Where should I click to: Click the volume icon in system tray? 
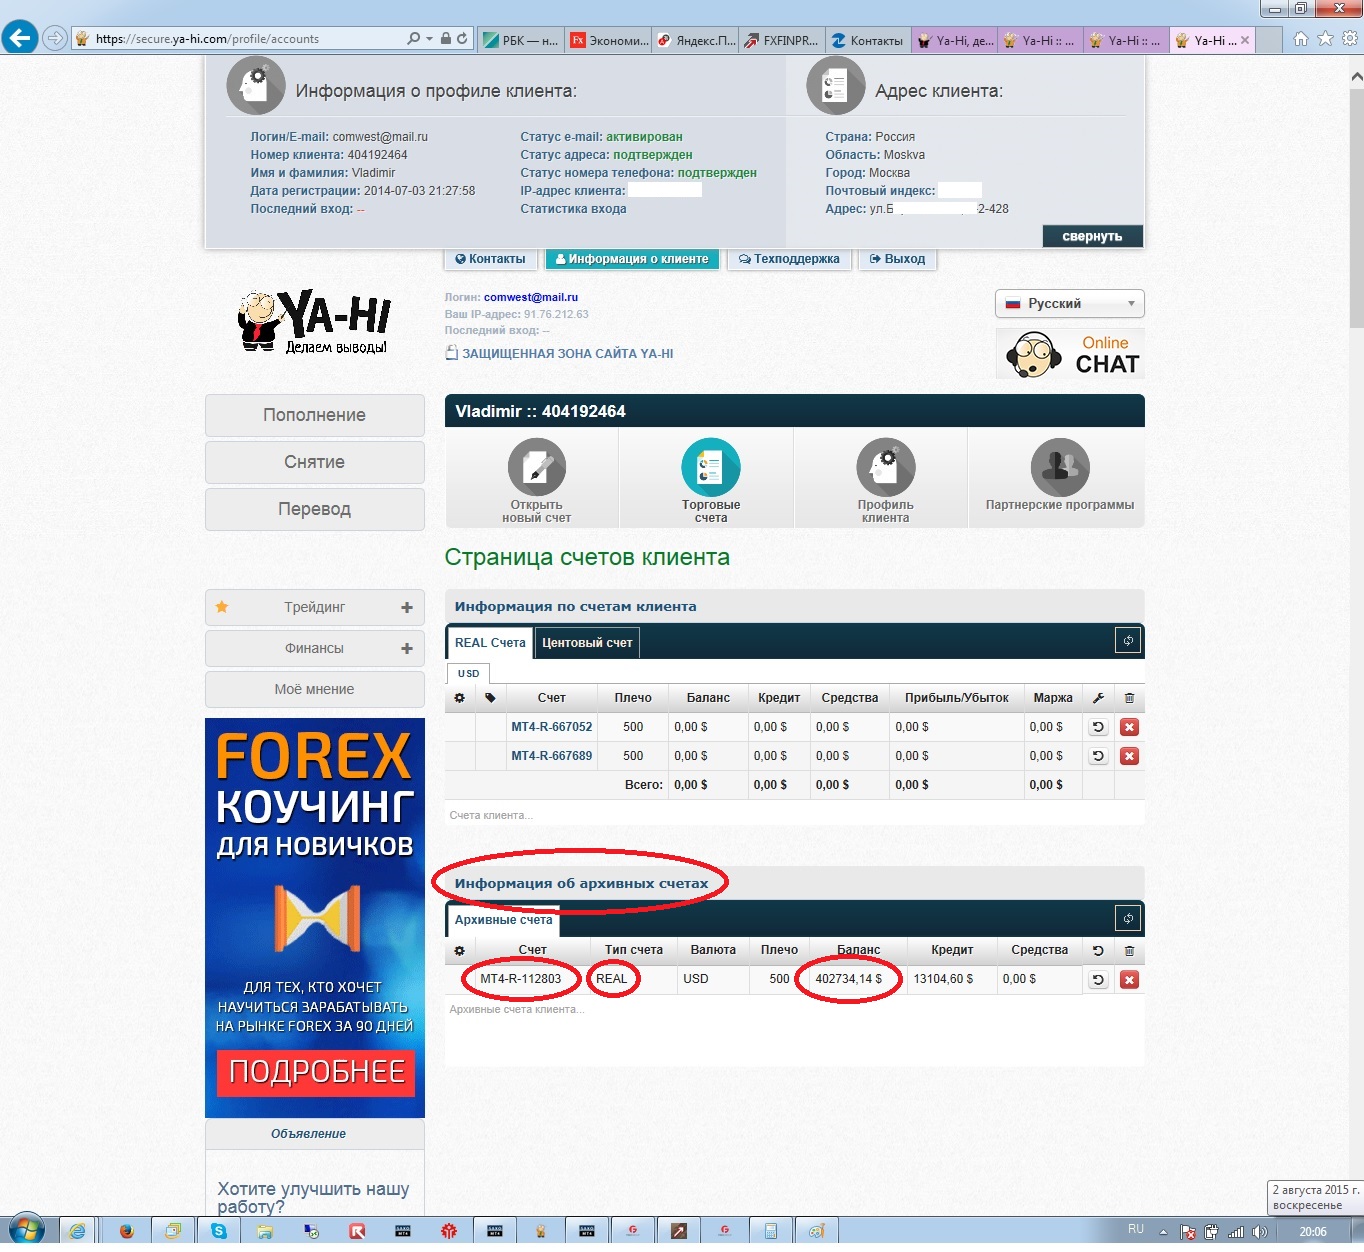click(1259, 1232)
